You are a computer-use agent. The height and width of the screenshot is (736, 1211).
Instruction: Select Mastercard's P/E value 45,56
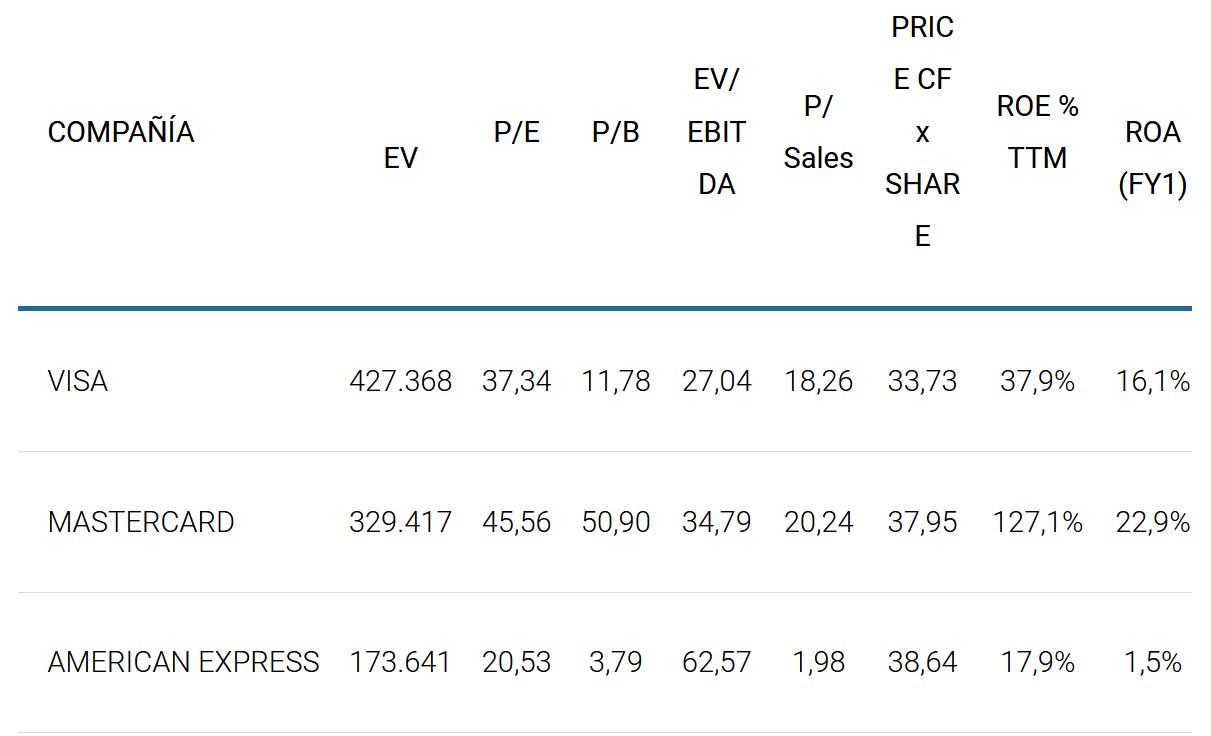(x=516, y=522)
